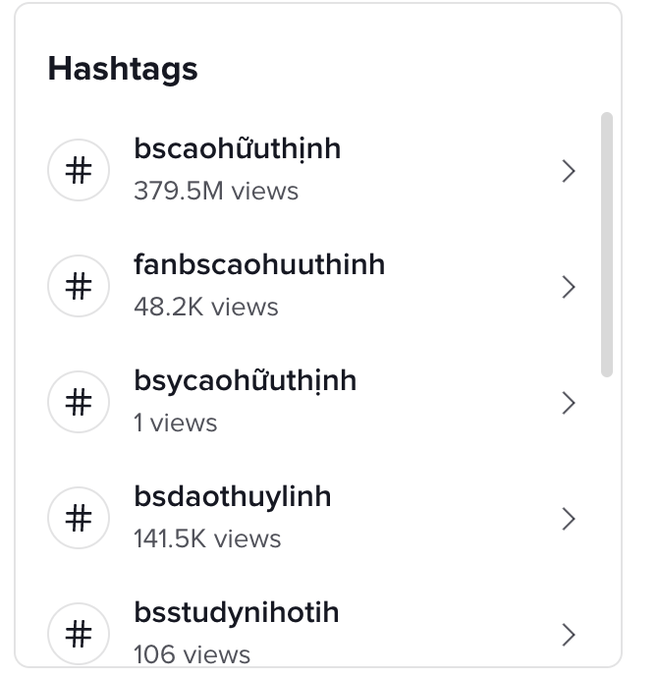
Task: Select the 48.2K views count text
Action: point(206,307)
